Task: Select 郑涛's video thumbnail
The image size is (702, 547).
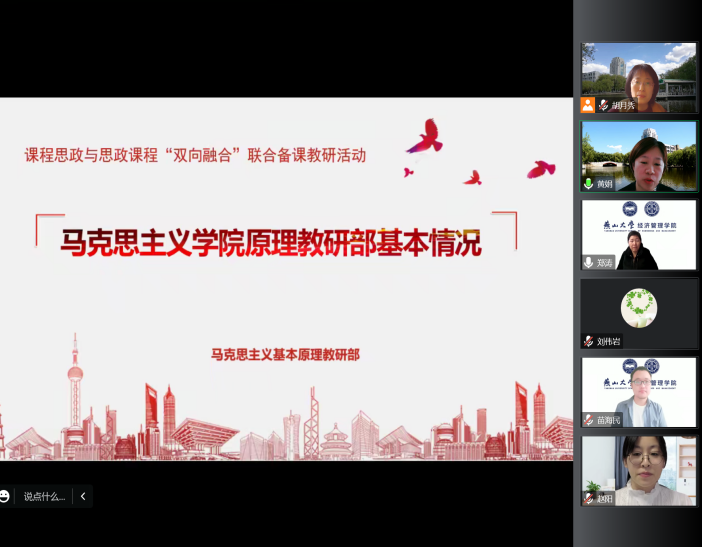Action: (639, 232)
